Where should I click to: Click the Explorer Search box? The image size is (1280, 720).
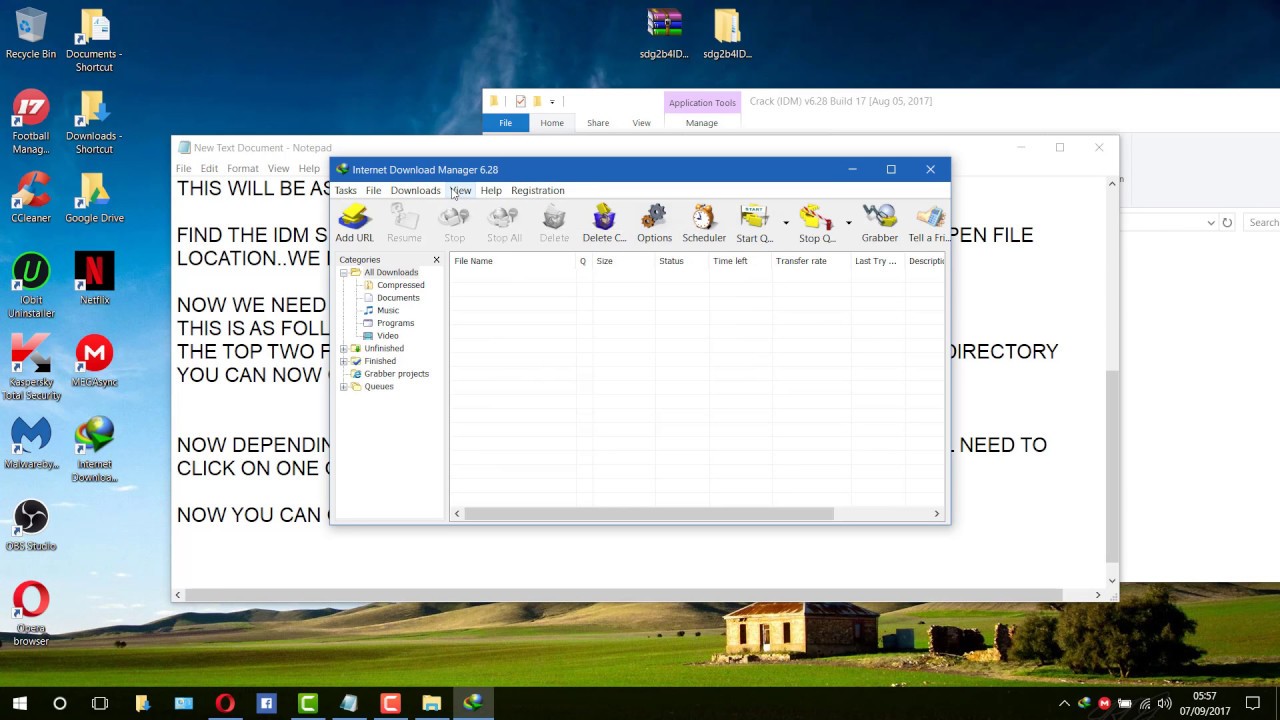1262,222
